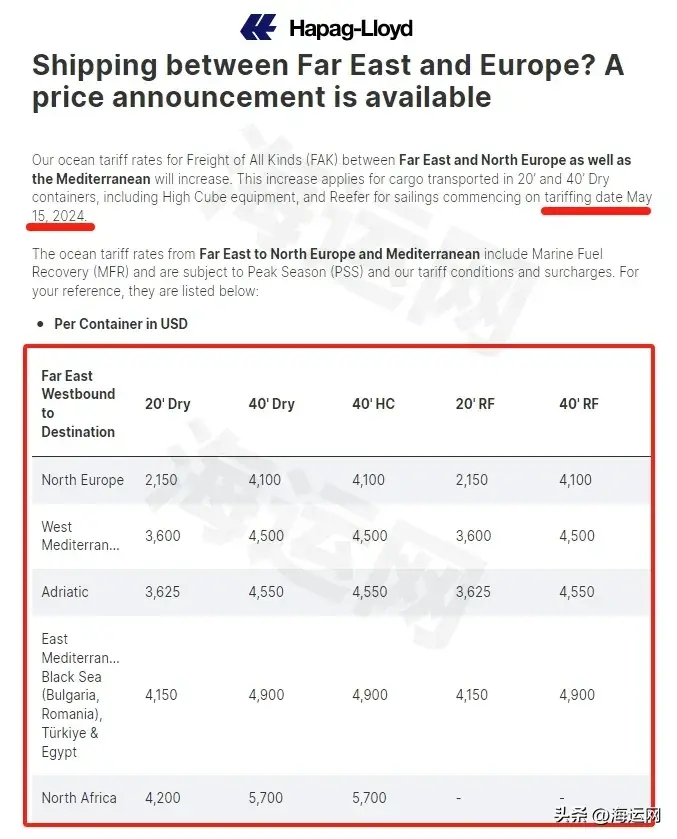Click the 4,900 rate under 40' RF
This screenshot has height=839, width=677.
click(577, 695)
